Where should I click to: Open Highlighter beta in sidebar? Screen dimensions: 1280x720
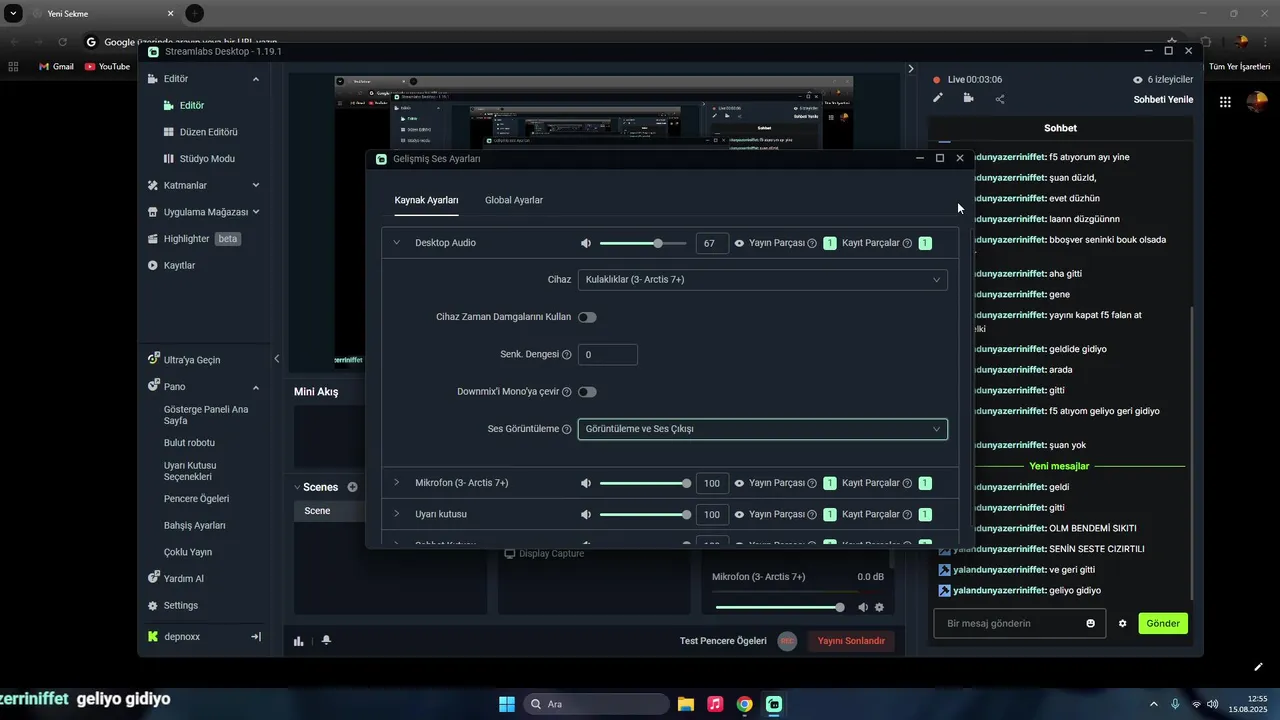tap(193, 239)
